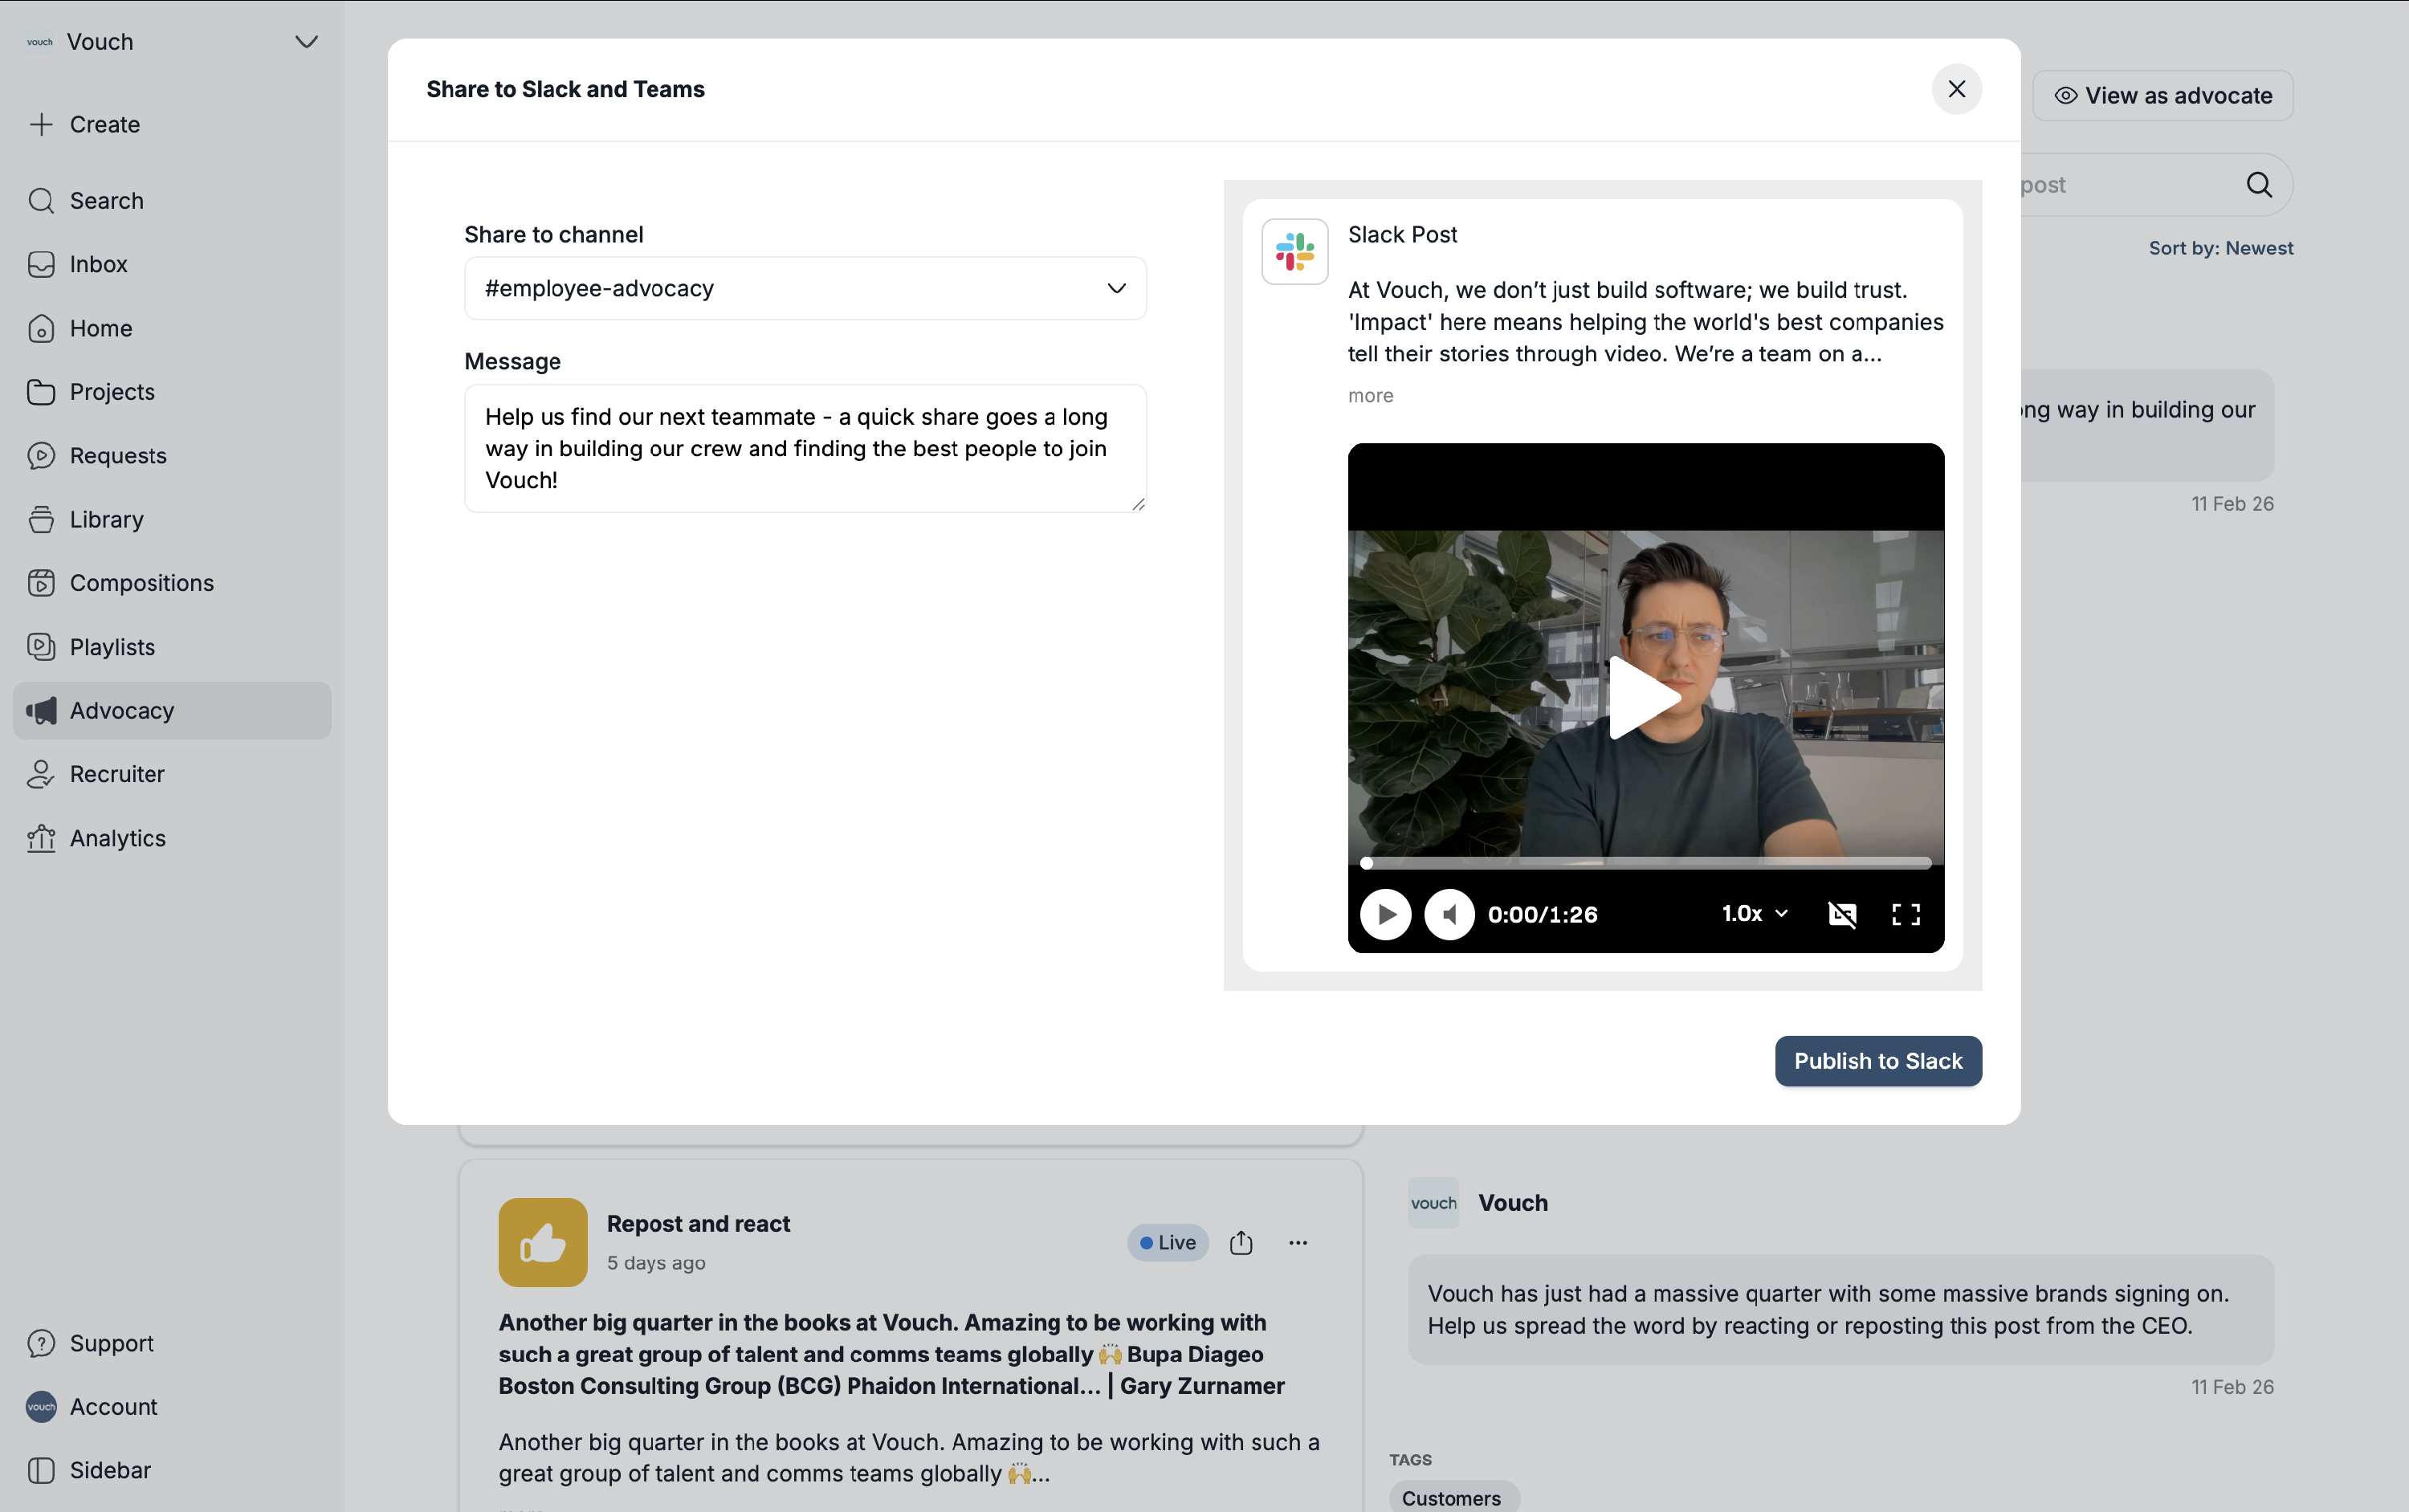Toggle fullscreen on the video player

tap(1905, 914)
